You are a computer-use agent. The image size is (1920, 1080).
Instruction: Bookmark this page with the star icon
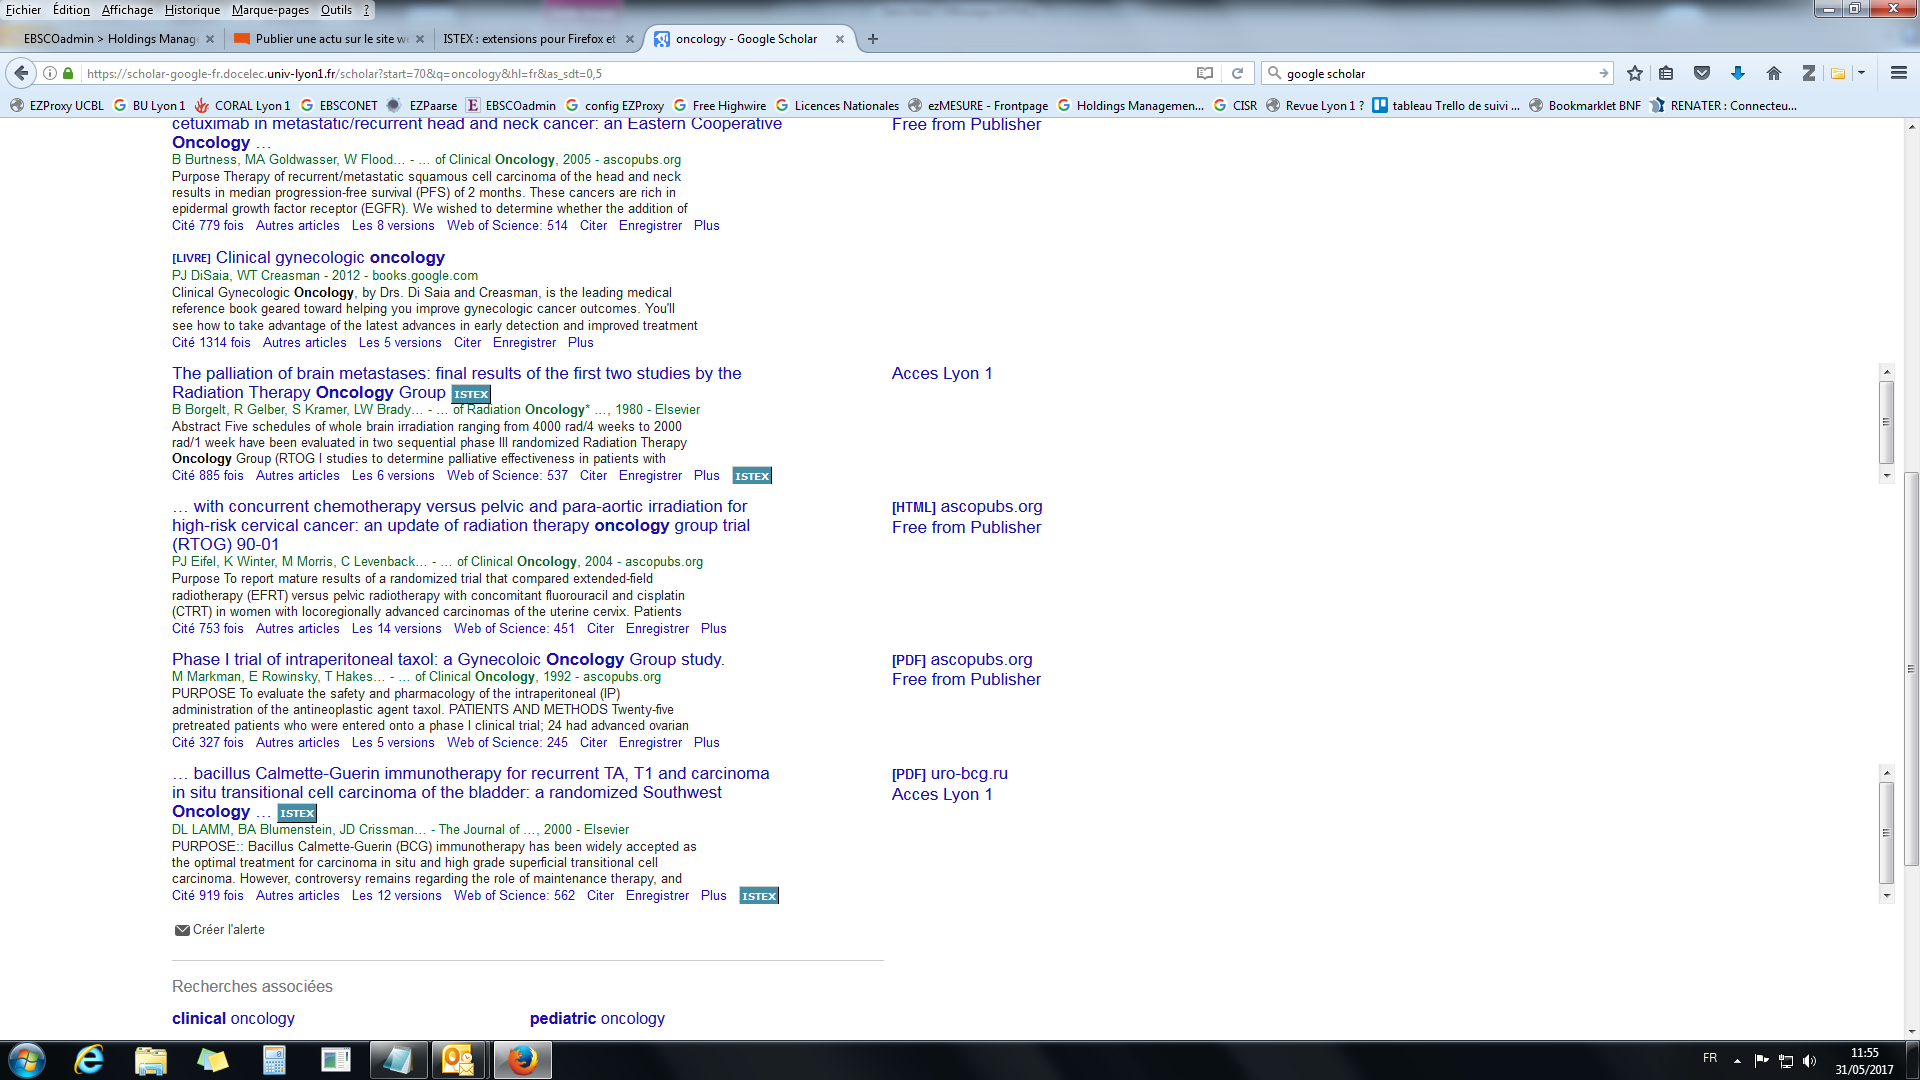click(x=1635, y=73)
